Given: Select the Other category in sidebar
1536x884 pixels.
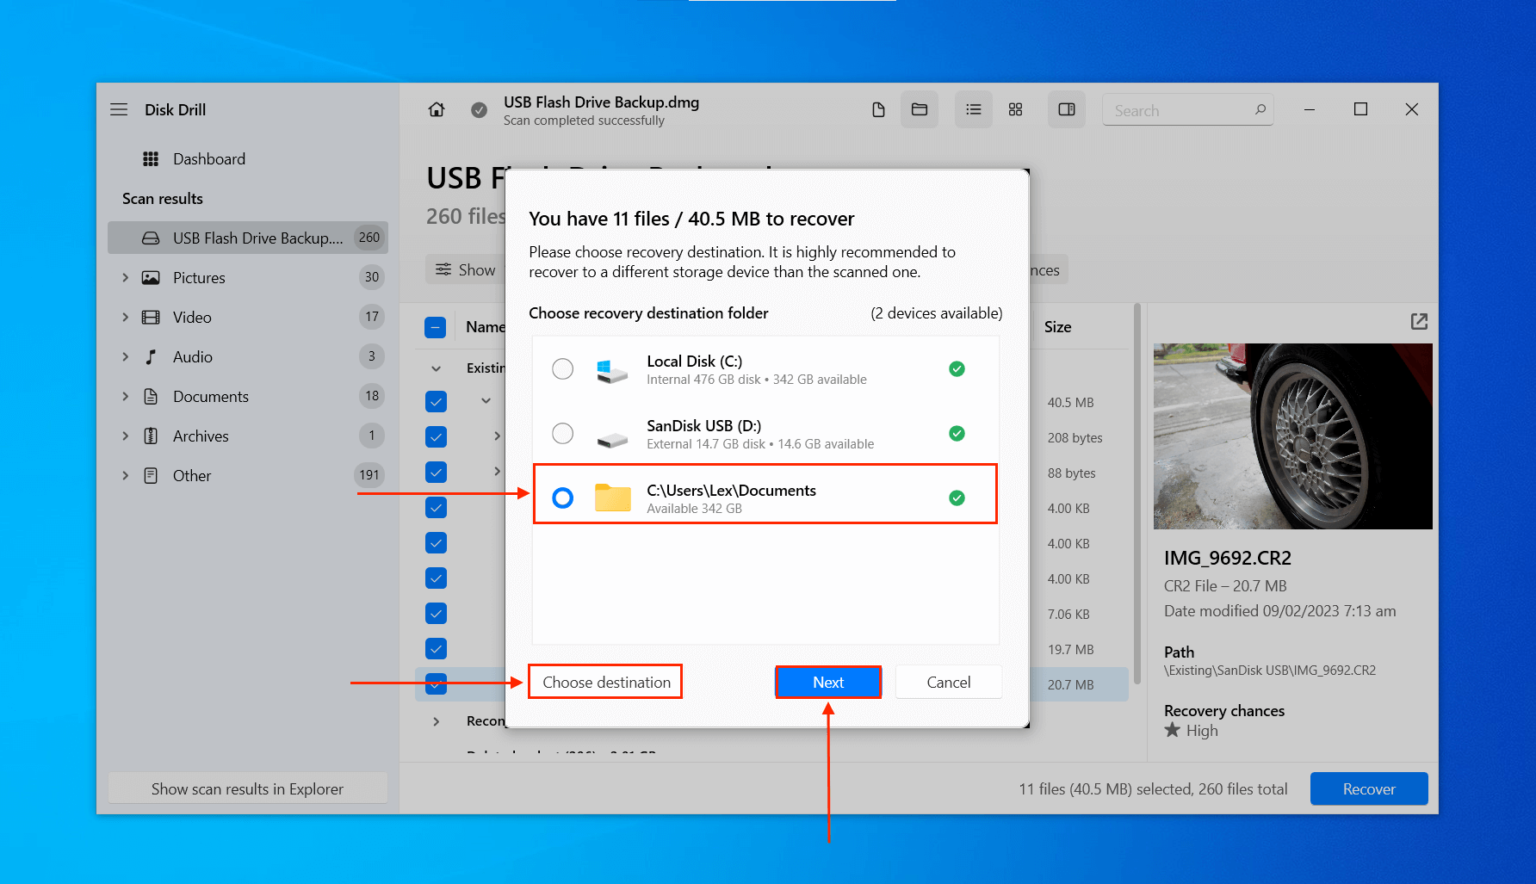Looking at the screenshot, I should tap(191, 475).
